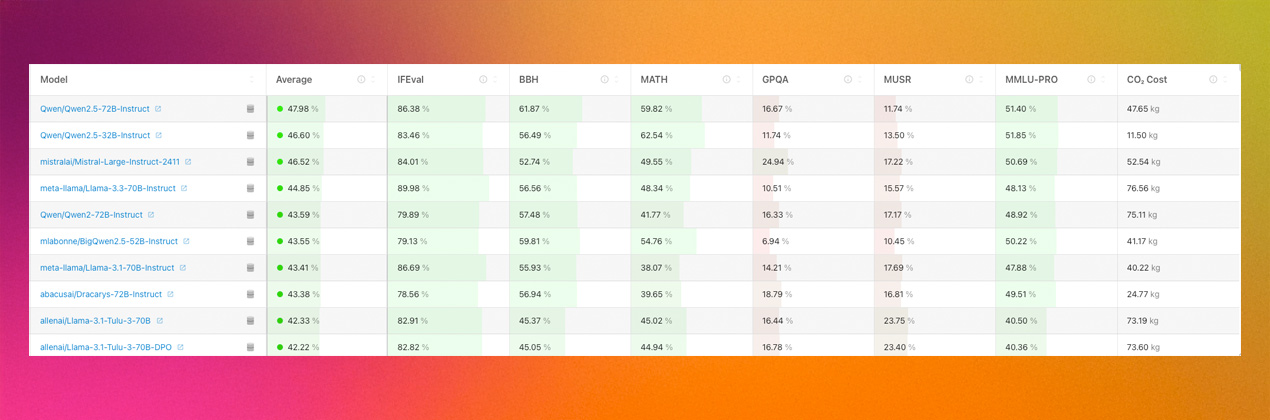Open external link icon beside Mistral-Large-Instruct-2411

coord(188,162)
